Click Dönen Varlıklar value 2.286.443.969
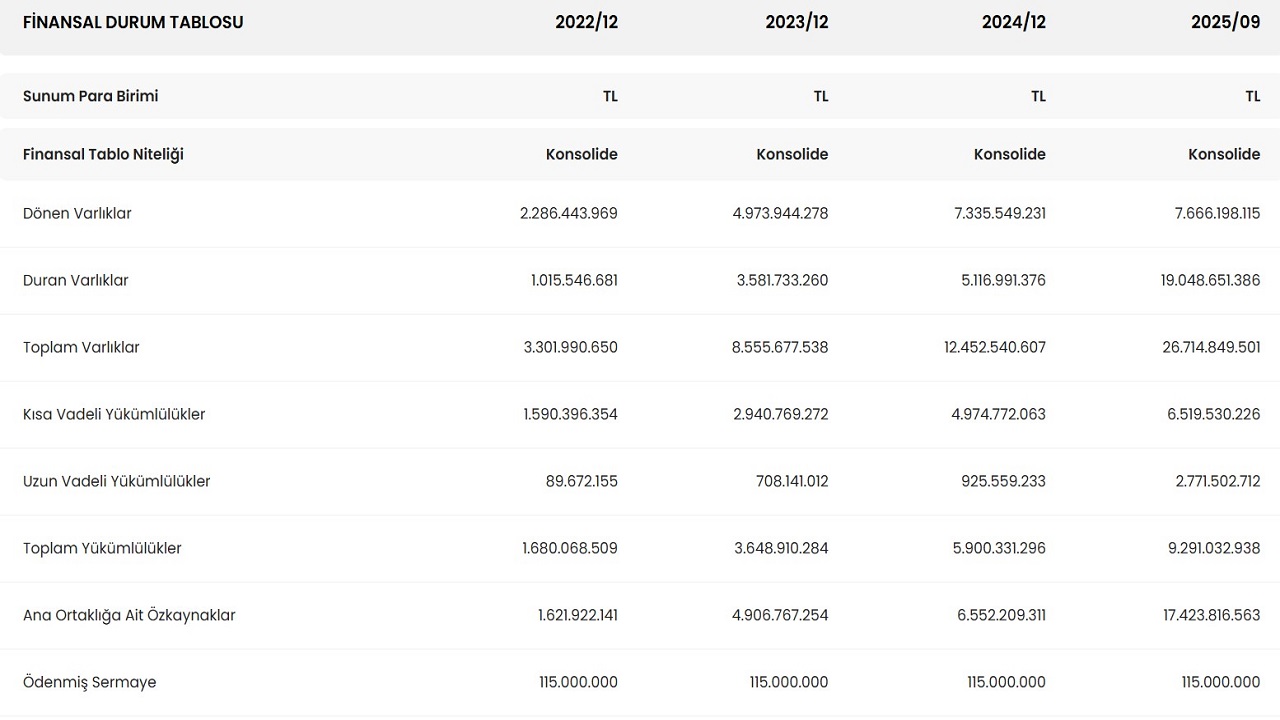Image resolution: width=1280 pixels, height=720 pixels. [568, 213]
